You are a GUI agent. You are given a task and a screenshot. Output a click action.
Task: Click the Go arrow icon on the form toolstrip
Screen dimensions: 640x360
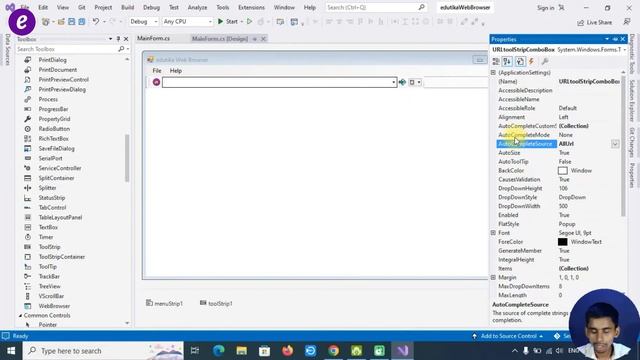pos(402,82)
